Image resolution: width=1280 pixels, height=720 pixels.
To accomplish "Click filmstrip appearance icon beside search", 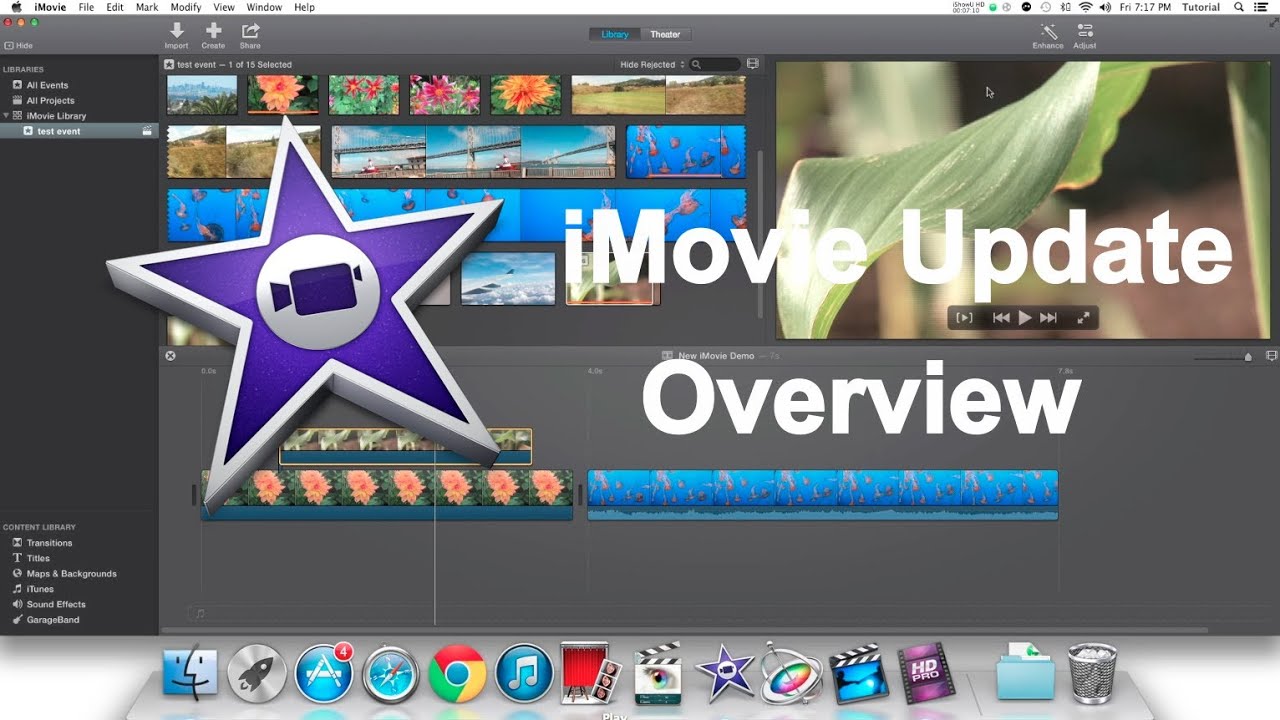I will click(753, 64).
